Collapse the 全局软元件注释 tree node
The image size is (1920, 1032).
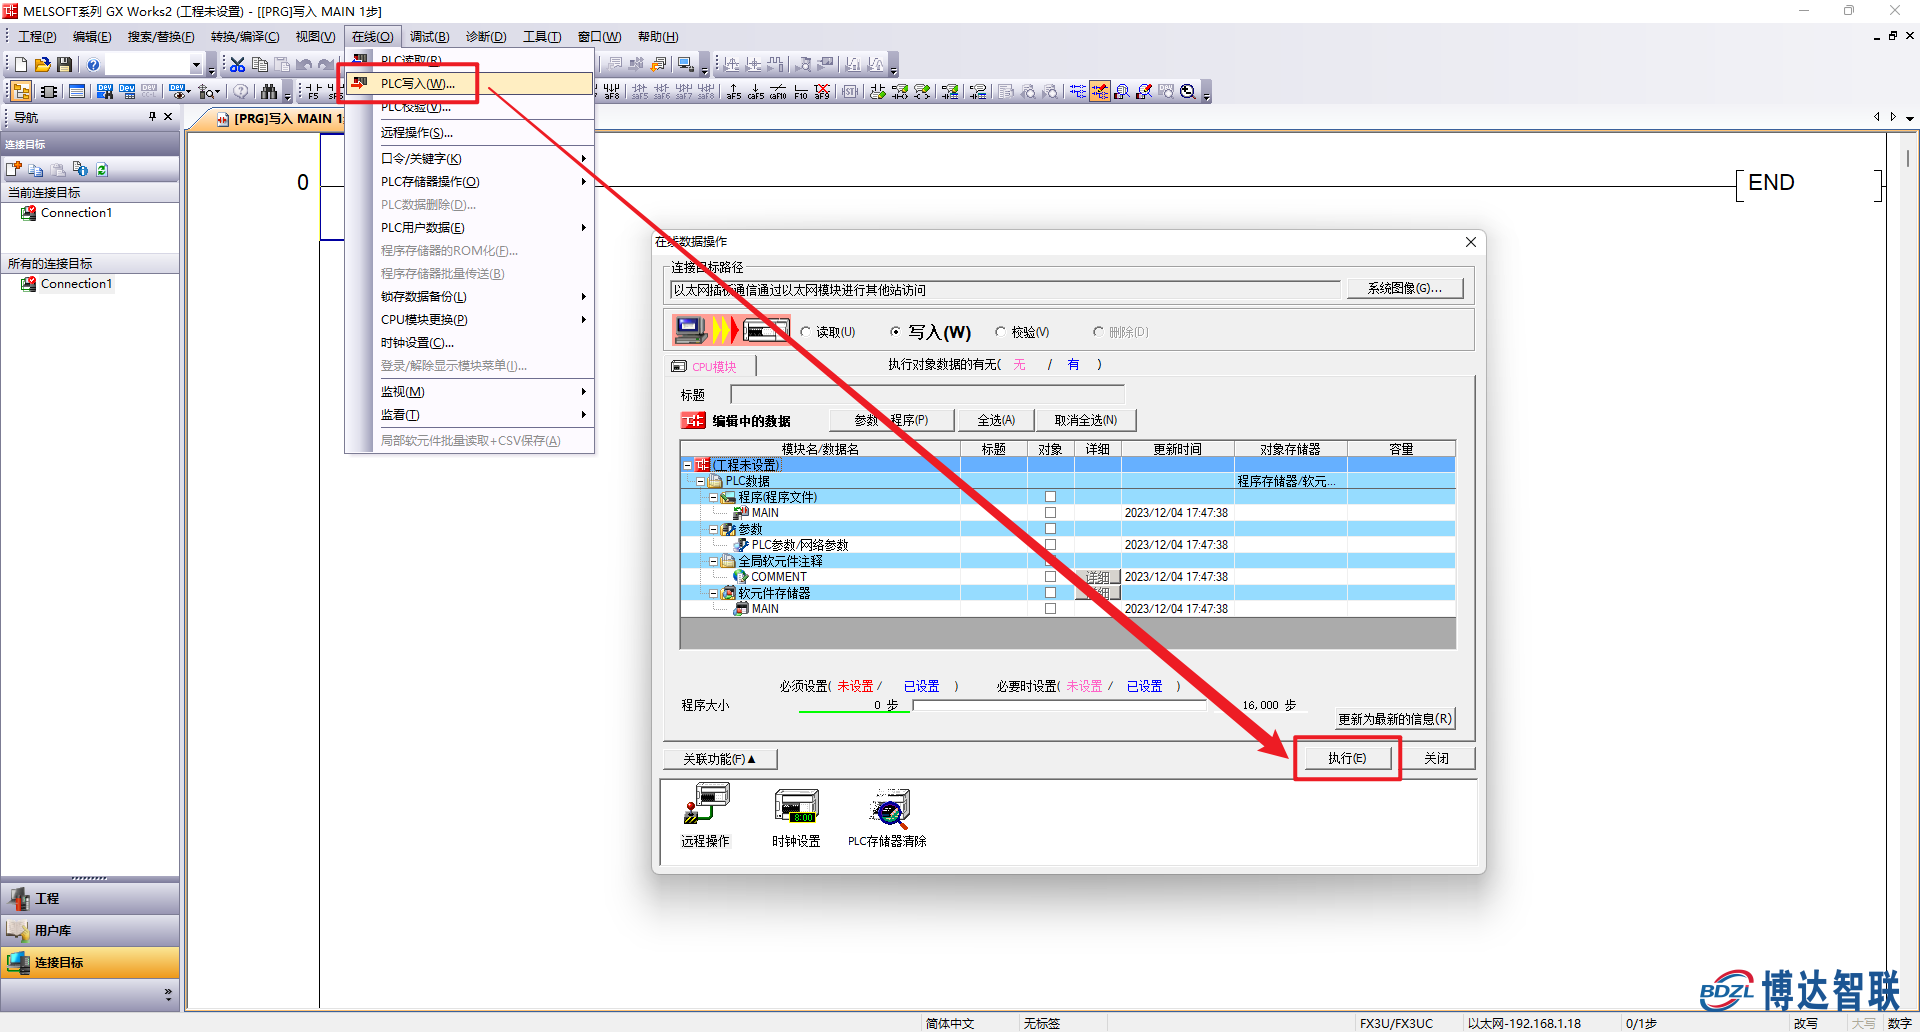(x=713, y=561)
